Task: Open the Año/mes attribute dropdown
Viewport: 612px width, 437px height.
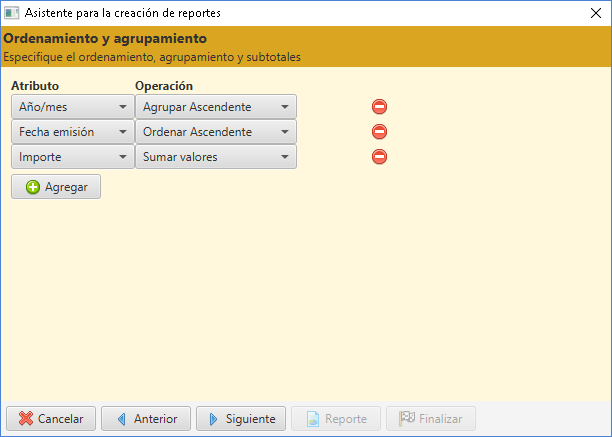Action: [x=73, y=107]
